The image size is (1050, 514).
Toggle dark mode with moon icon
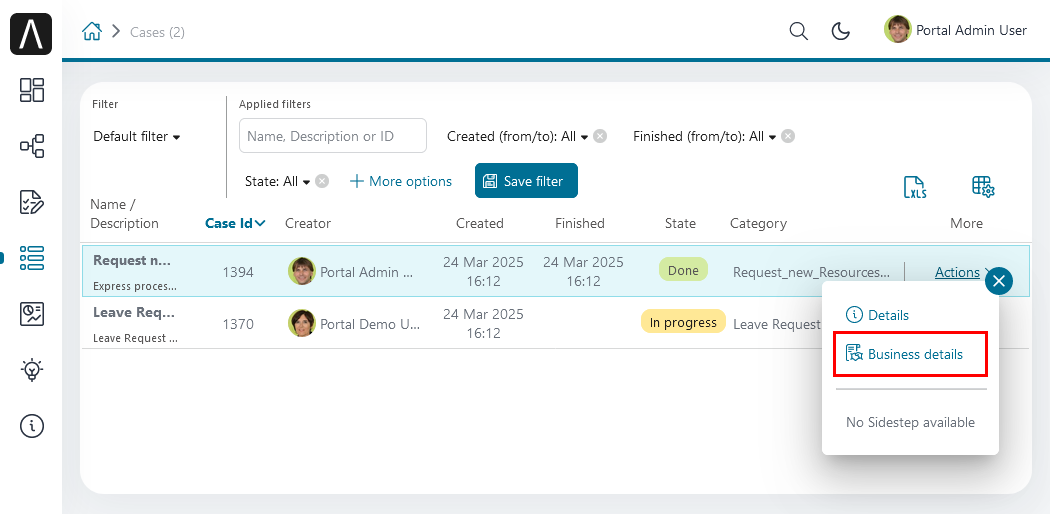pos(840,31)
